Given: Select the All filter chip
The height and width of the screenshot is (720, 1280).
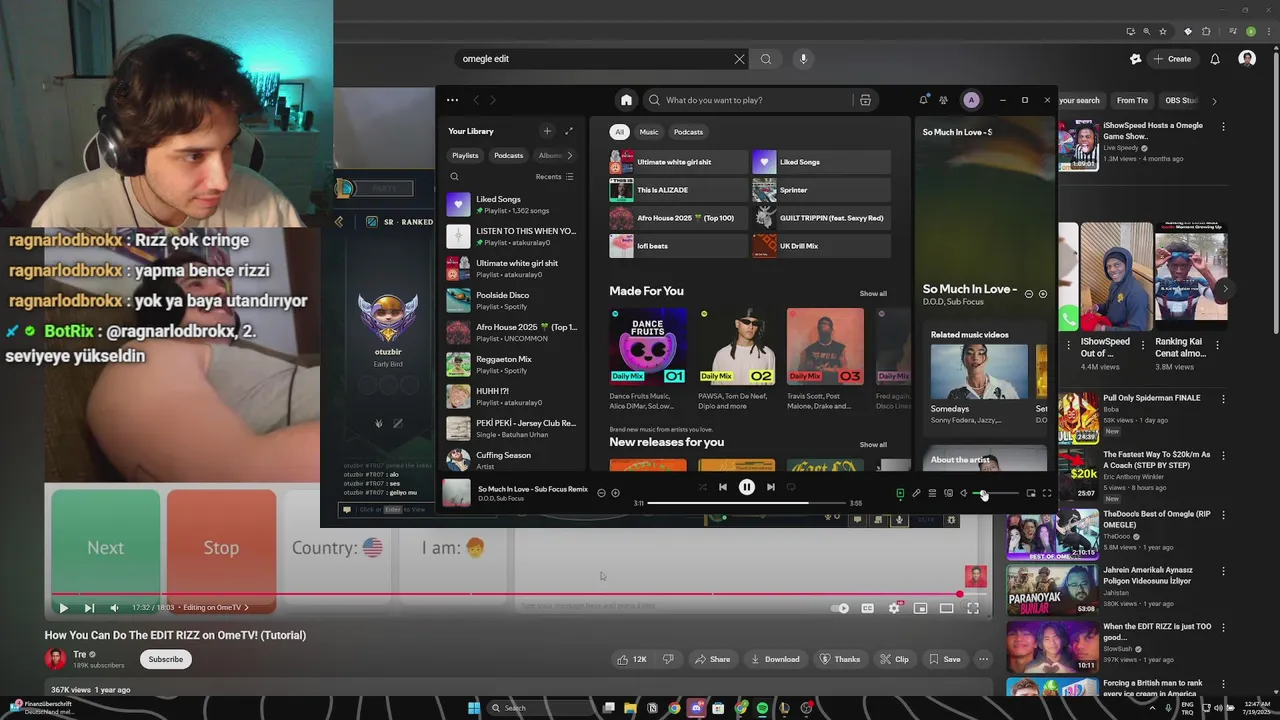Looking at the screenshot, I should 619,132.
